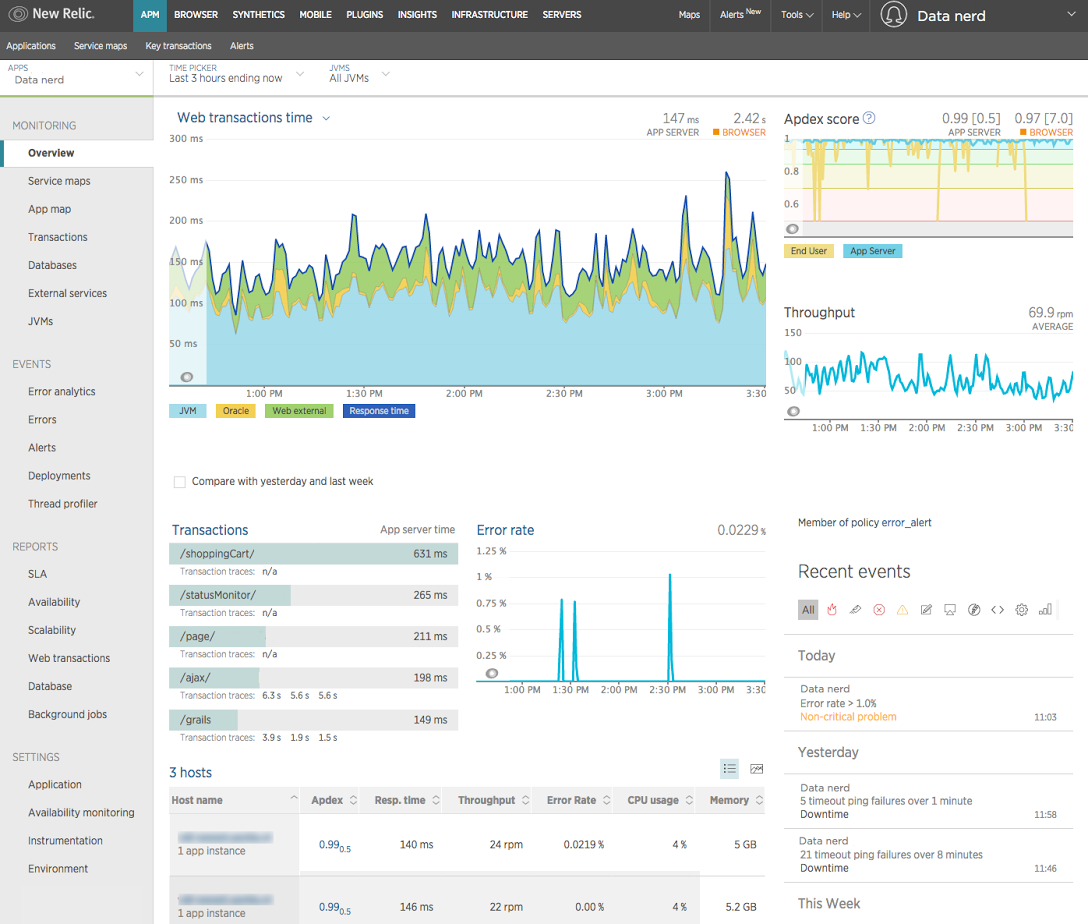1088x924 pixels.
Task: Filter recent events by red fire icon
Action: (x=832, y=610)
